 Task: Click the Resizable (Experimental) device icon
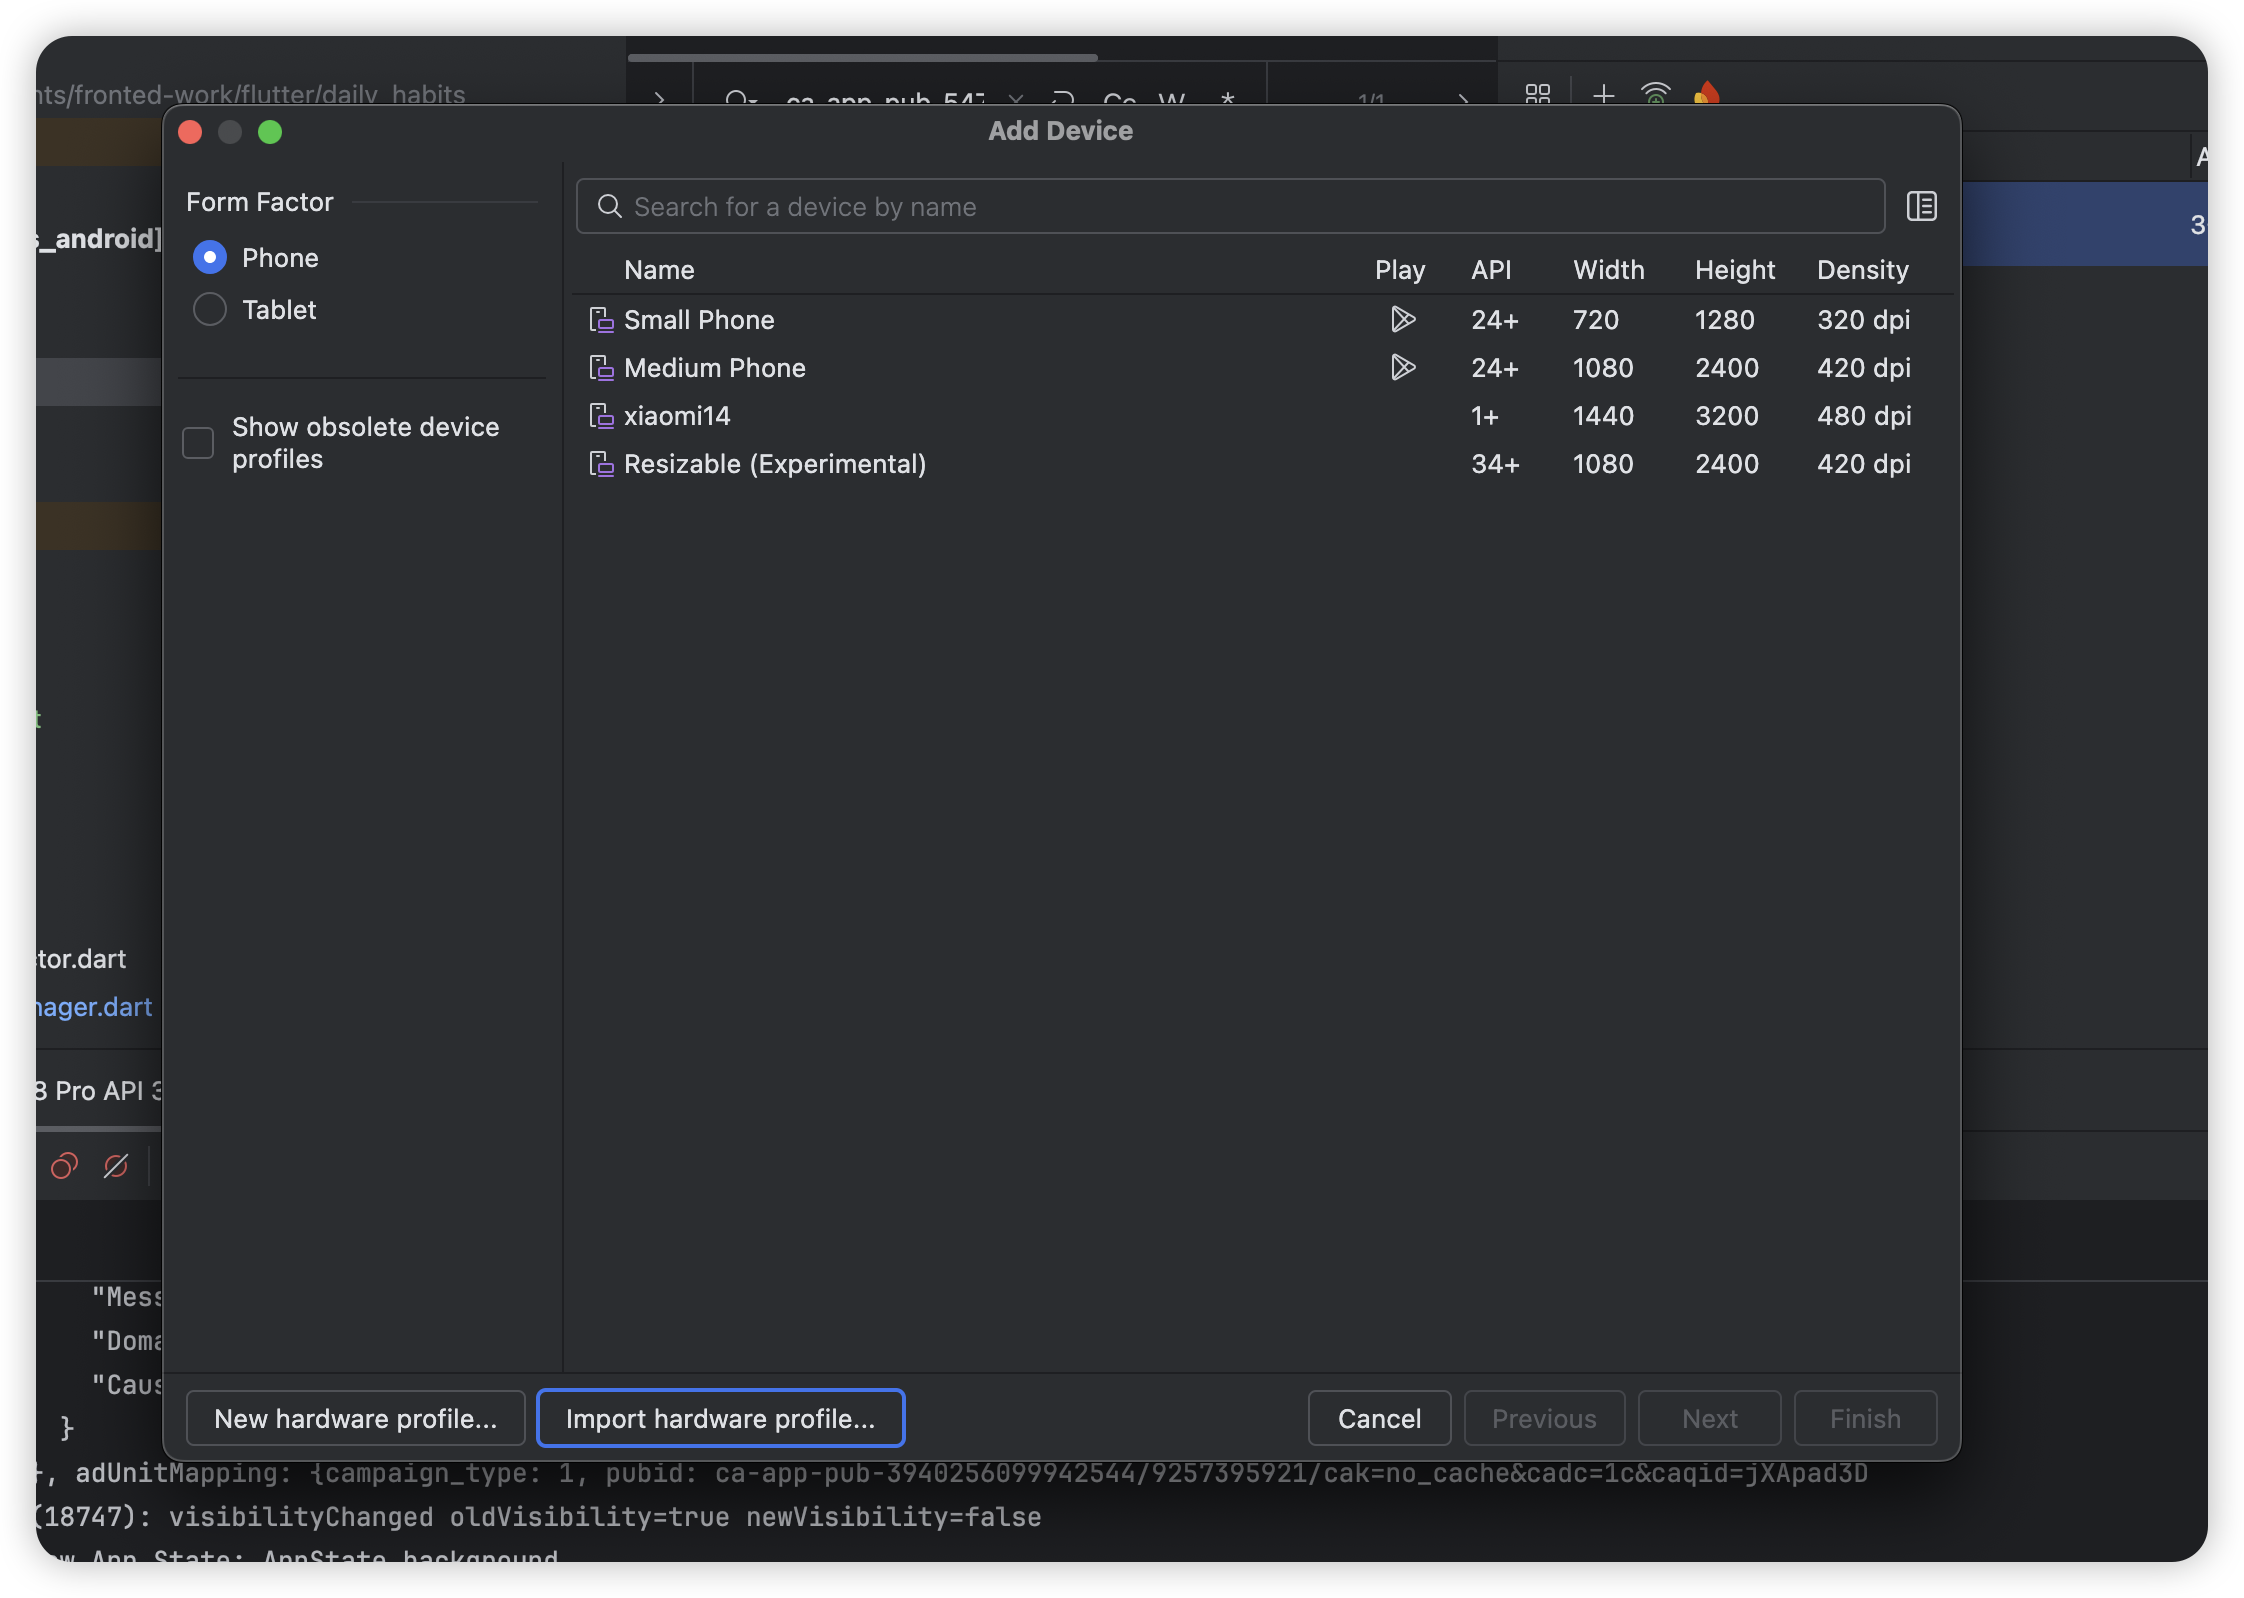(601, 464)
